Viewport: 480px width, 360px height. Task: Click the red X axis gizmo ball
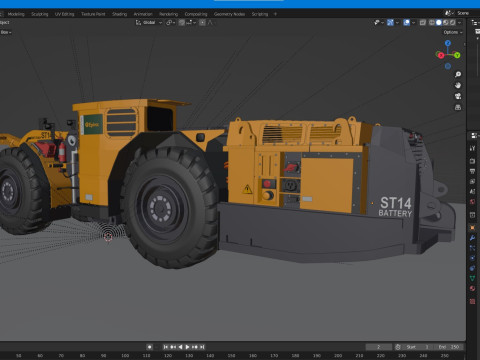pyautogui.click(x=441, y=55)
